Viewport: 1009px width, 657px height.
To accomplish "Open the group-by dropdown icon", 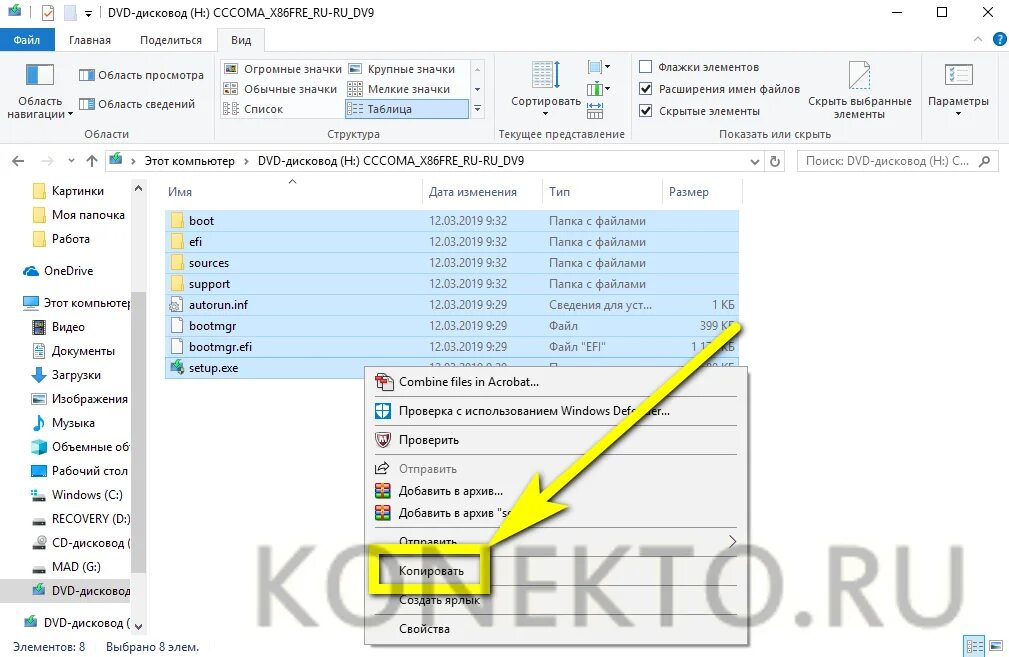I will coord(598,67).
